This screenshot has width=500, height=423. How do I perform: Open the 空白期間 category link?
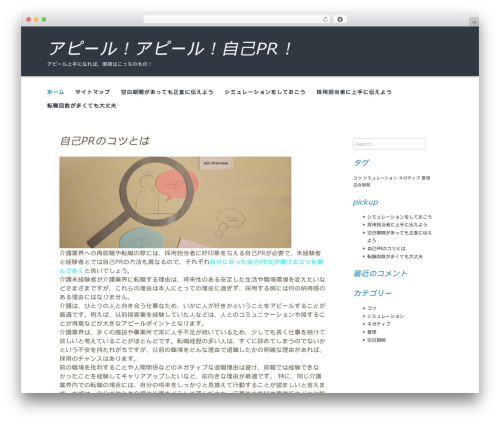tap(376, 340)
